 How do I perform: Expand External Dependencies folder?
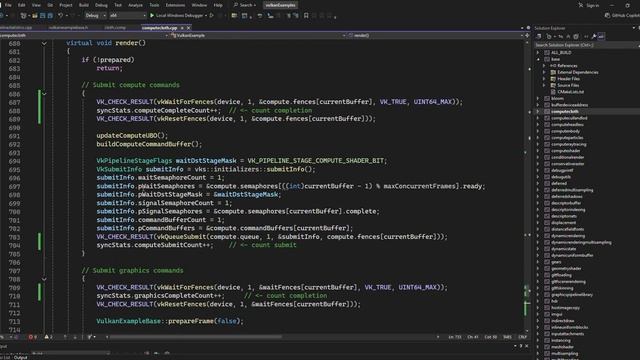point(544,72)
